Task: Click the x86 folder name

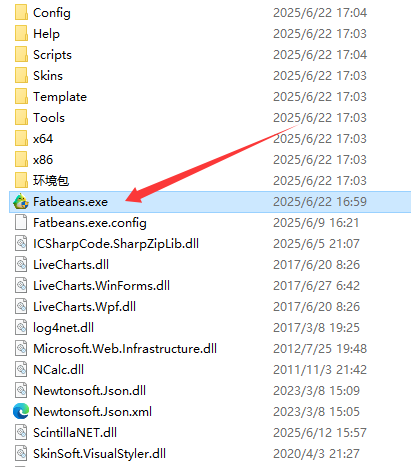Action: [43, 160]
